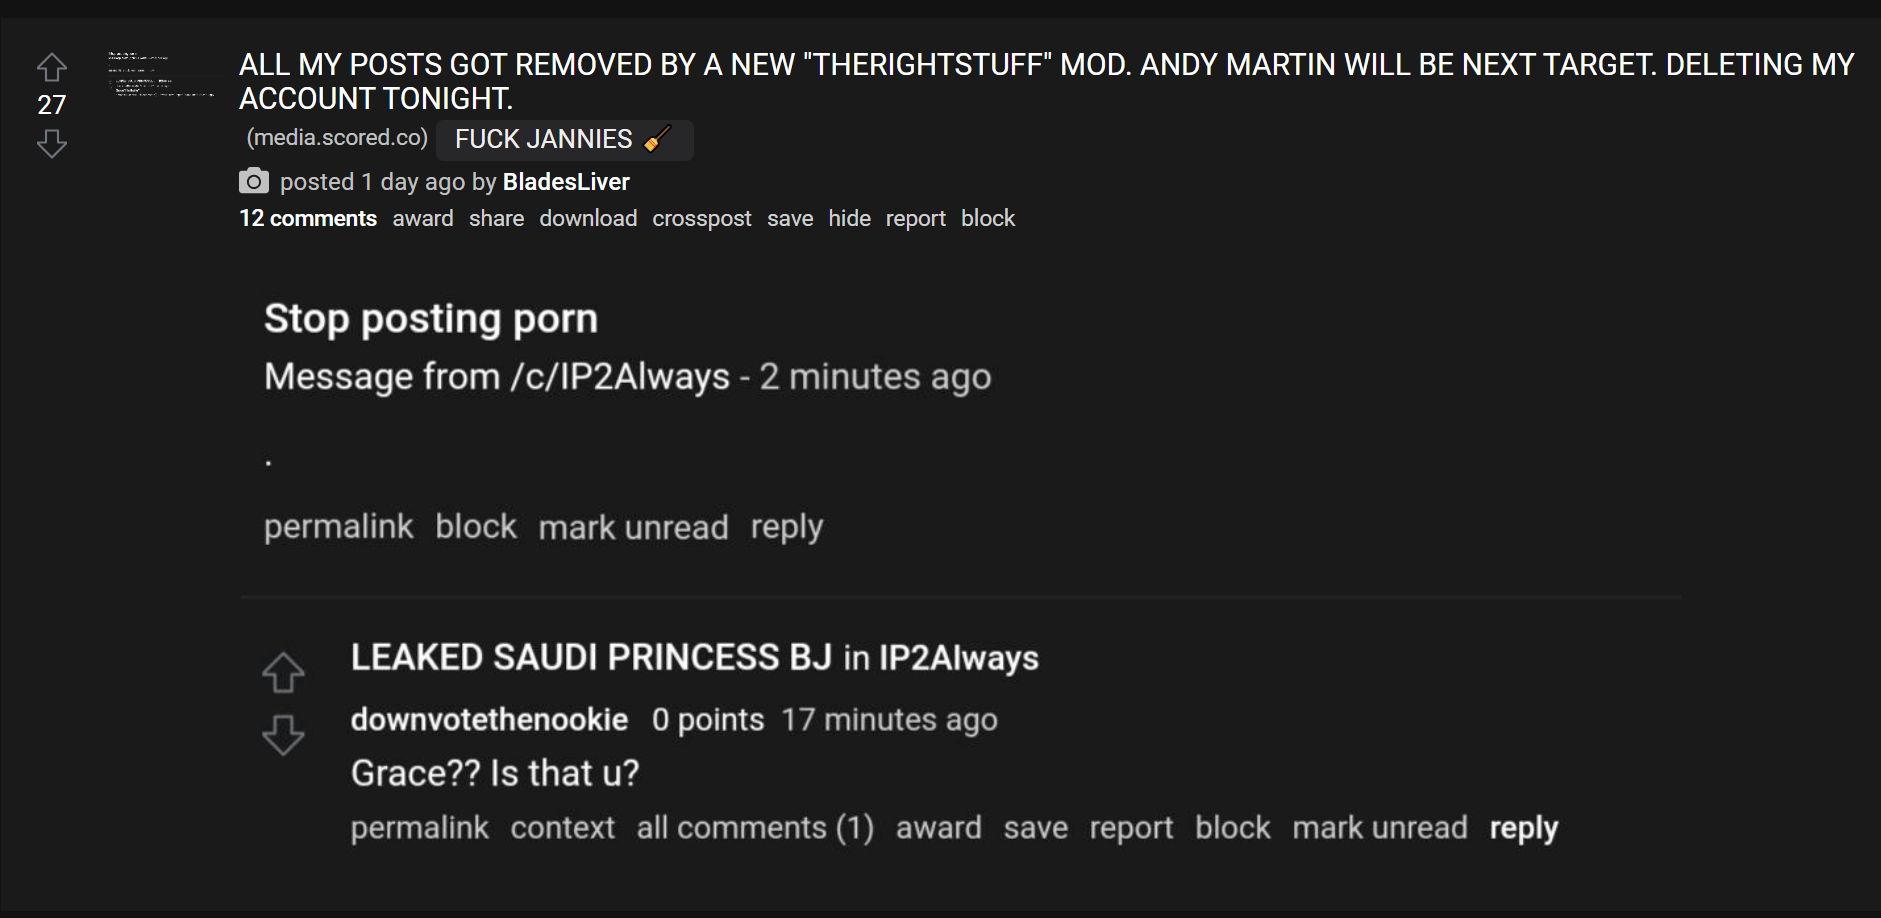Download the post media

[588, 218]
